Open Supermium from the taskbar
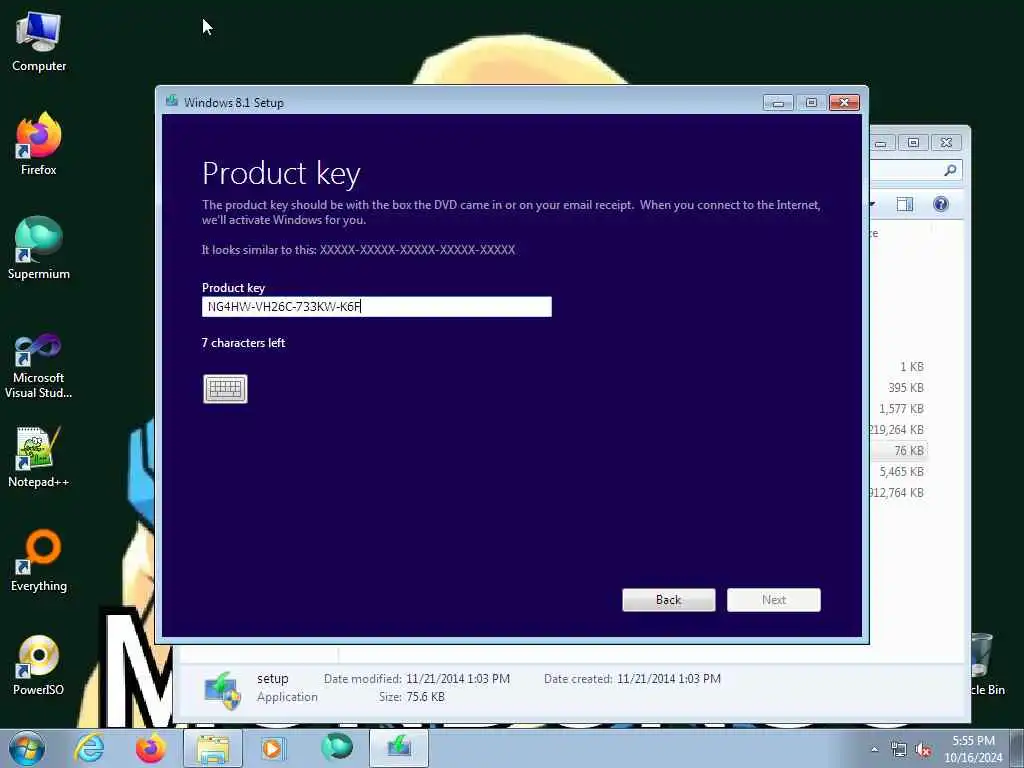Image resolution: width=1024 pixels, height=768 pixels. click(337, 748)
